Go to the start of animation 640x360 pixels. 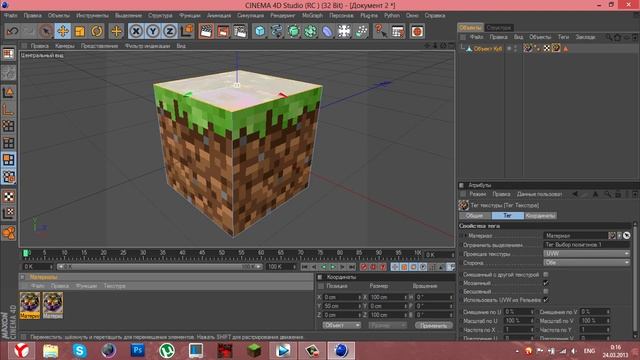(304, 267)
